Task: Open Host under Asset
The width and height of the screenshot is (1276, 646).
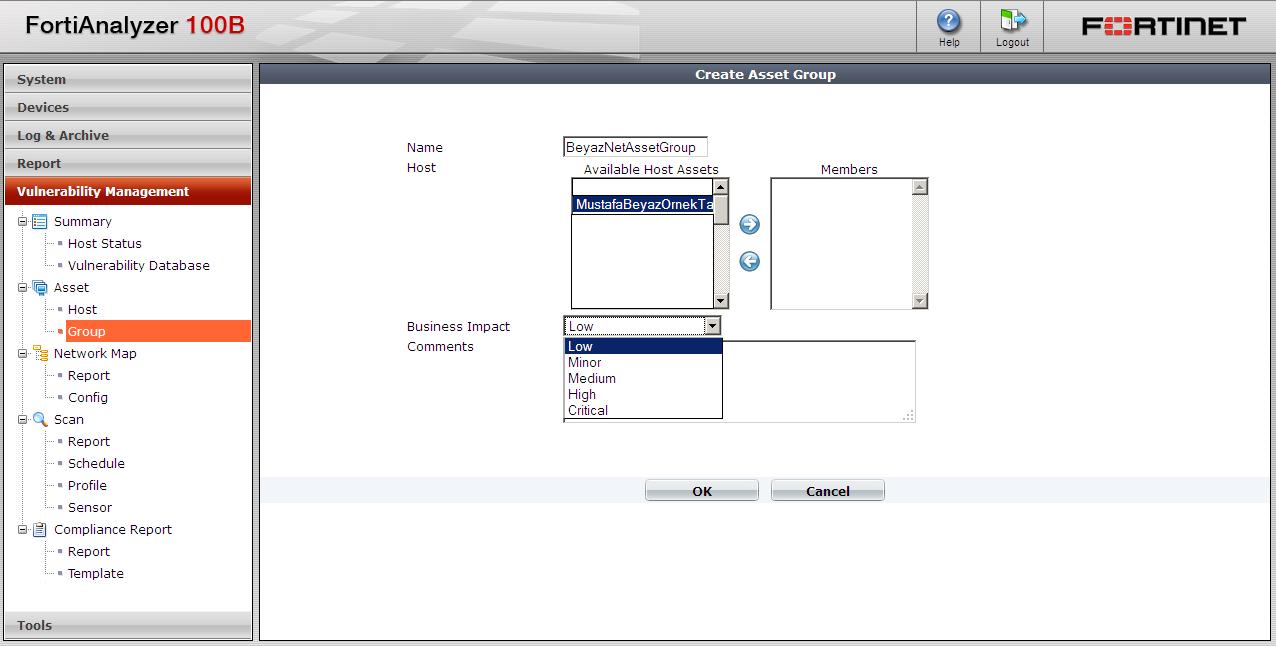Action: (82, 309)
